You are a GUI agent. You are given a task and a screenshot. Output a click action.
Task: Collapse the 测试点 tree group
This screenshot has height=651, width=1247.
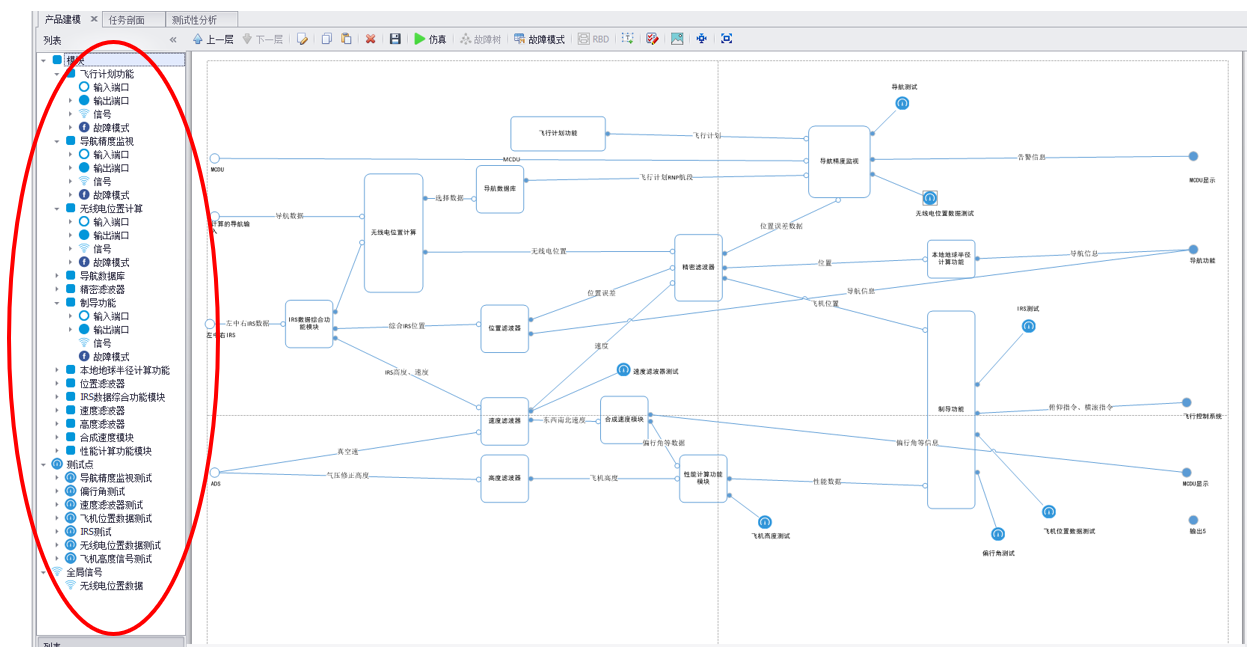pyautogui.click(x=43, y=464)
